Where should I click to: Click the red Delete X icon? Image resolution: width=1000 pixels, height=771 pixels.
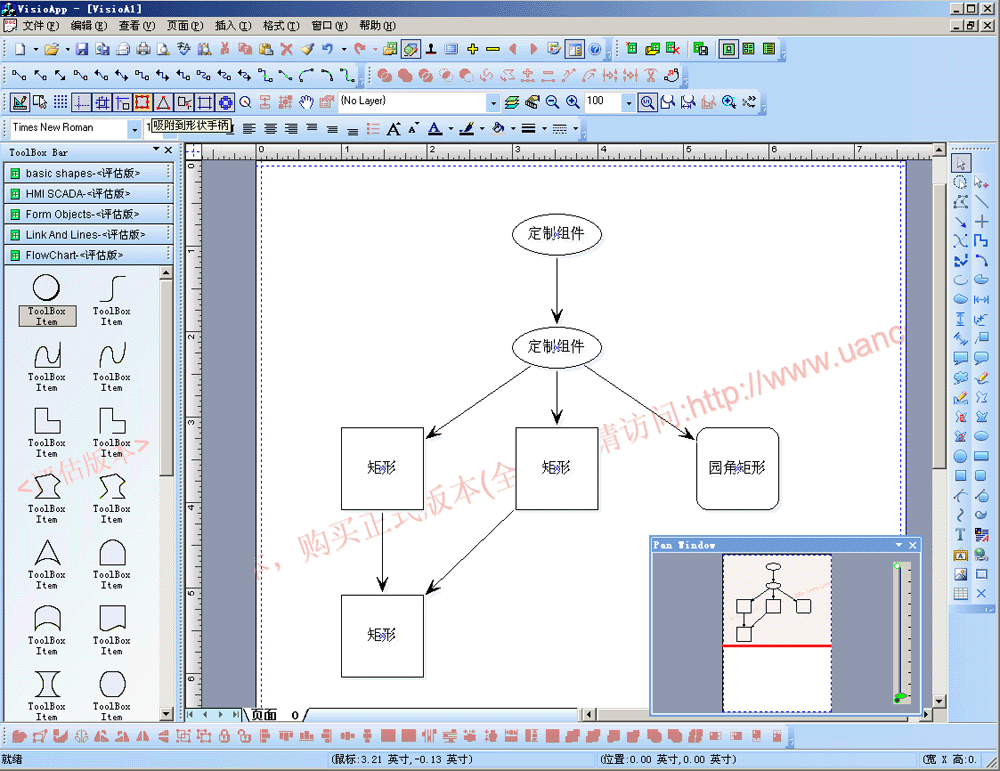pos(286,48)
